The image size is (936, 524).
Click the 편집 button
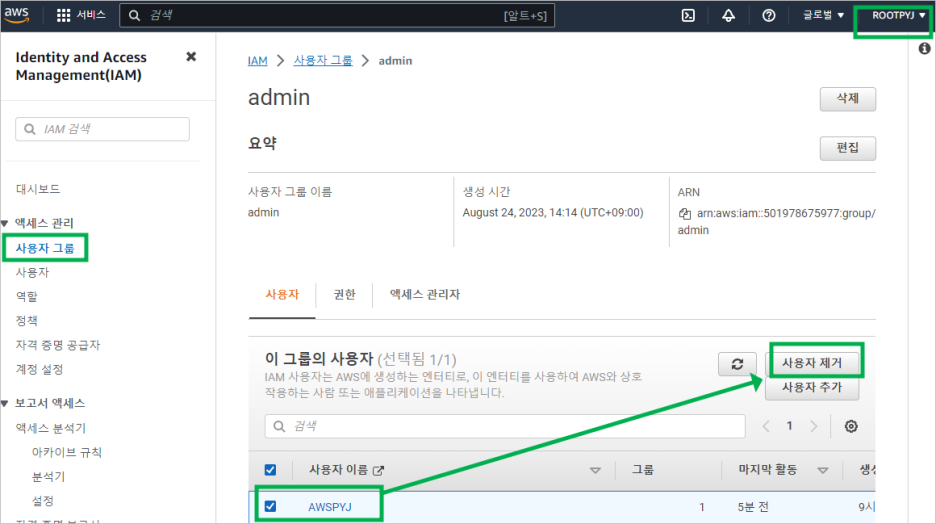(x=848, y=148)
